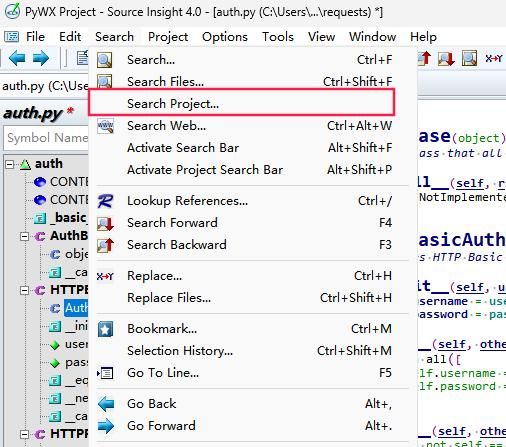Open the Edit menu
Screen dimensions: 506x447
70,37
